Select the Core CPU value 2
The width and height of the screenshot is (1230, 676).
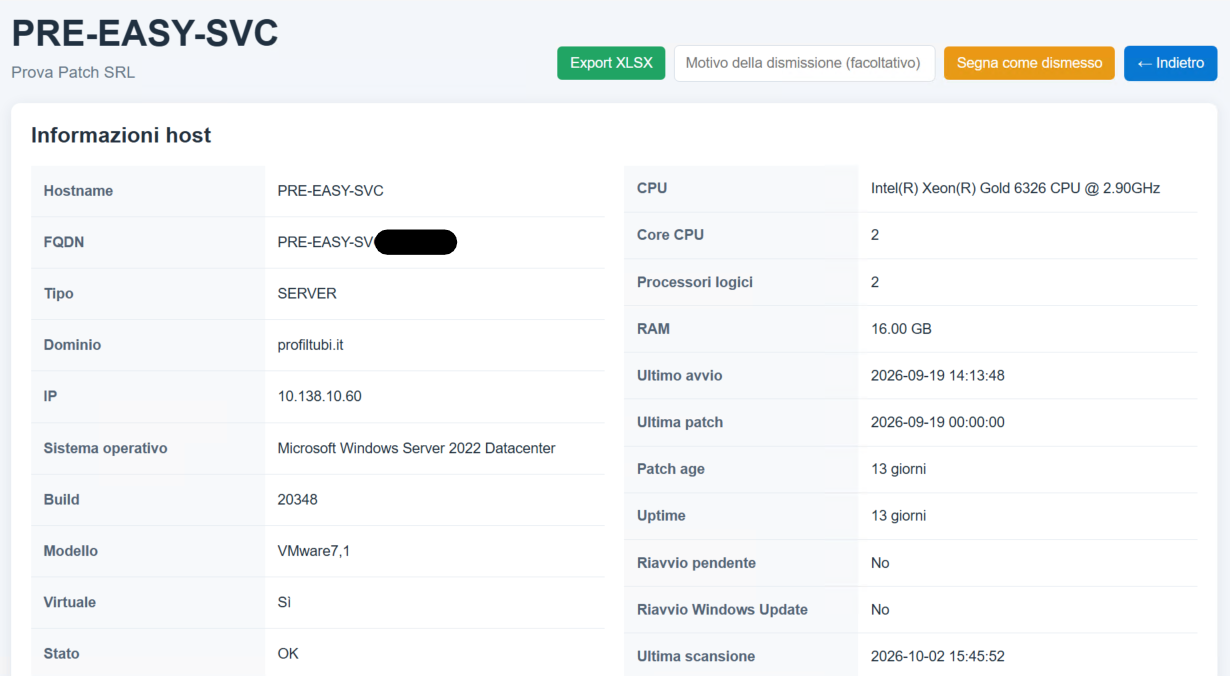(875, 235)
